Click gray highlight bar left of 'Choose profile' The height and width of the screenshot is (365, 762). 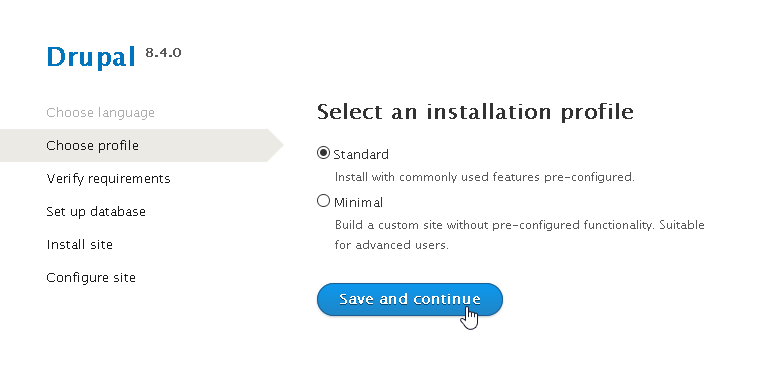pos(23,145)
